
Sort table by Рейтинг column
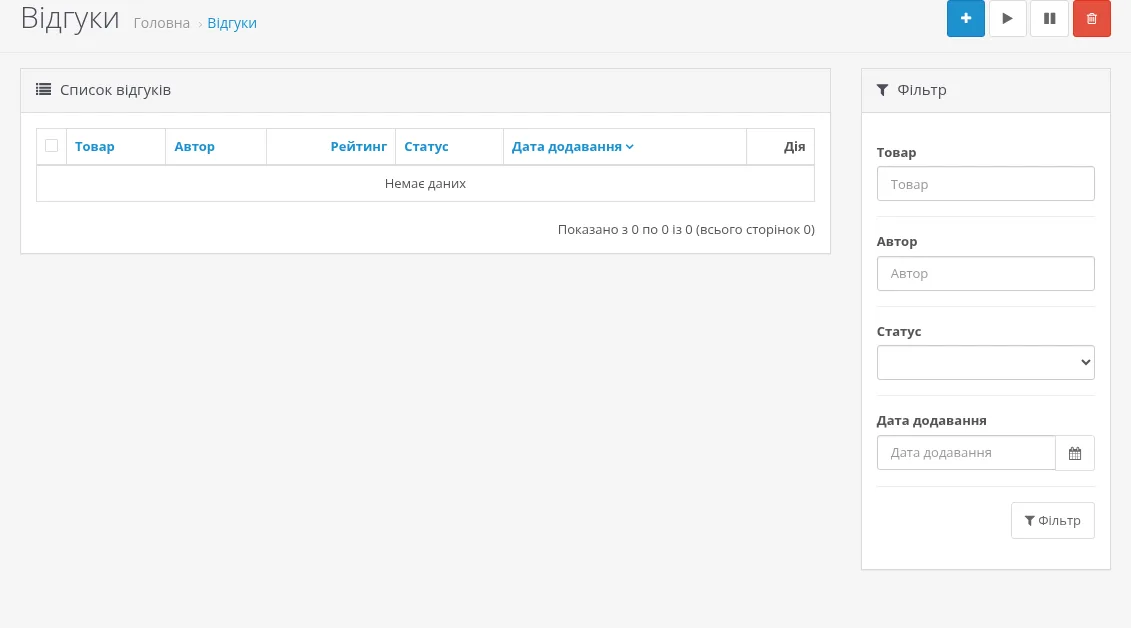click(x=358, y=146)
